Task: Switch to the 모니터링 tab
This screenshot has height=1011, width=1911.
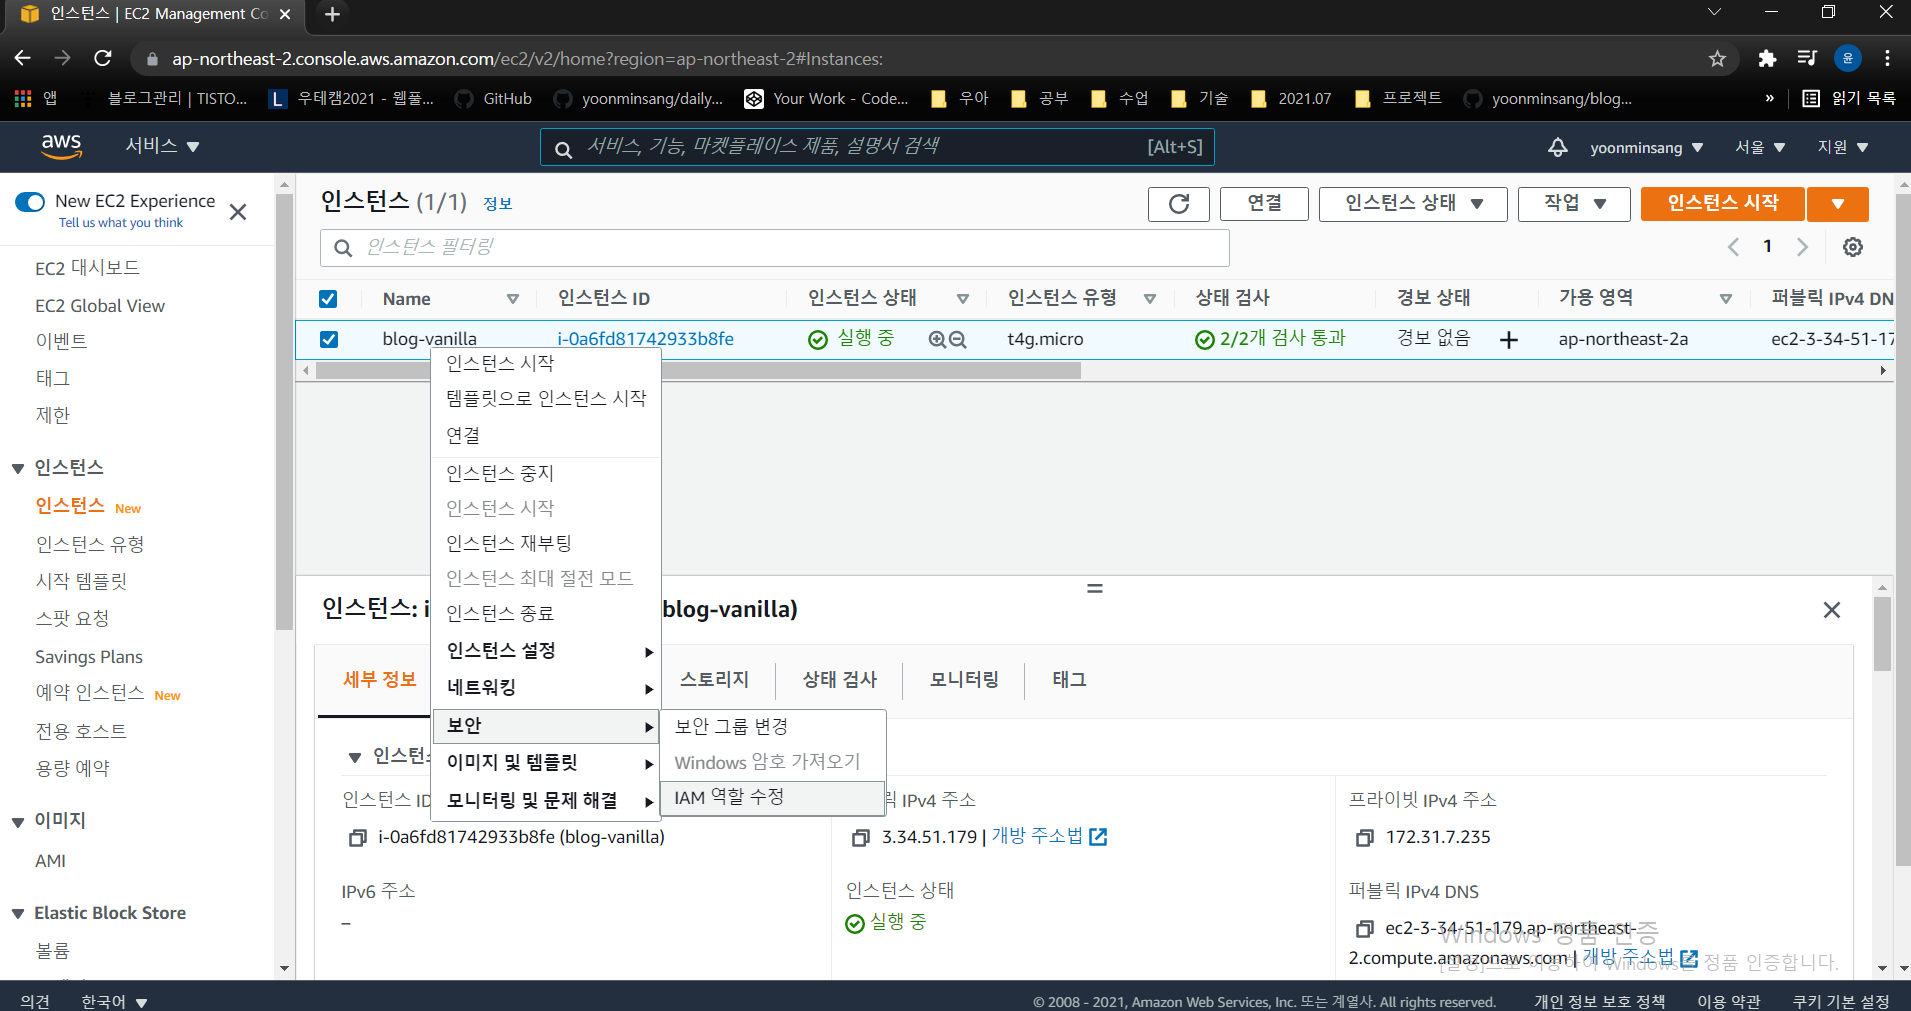Action: (964, 680)
